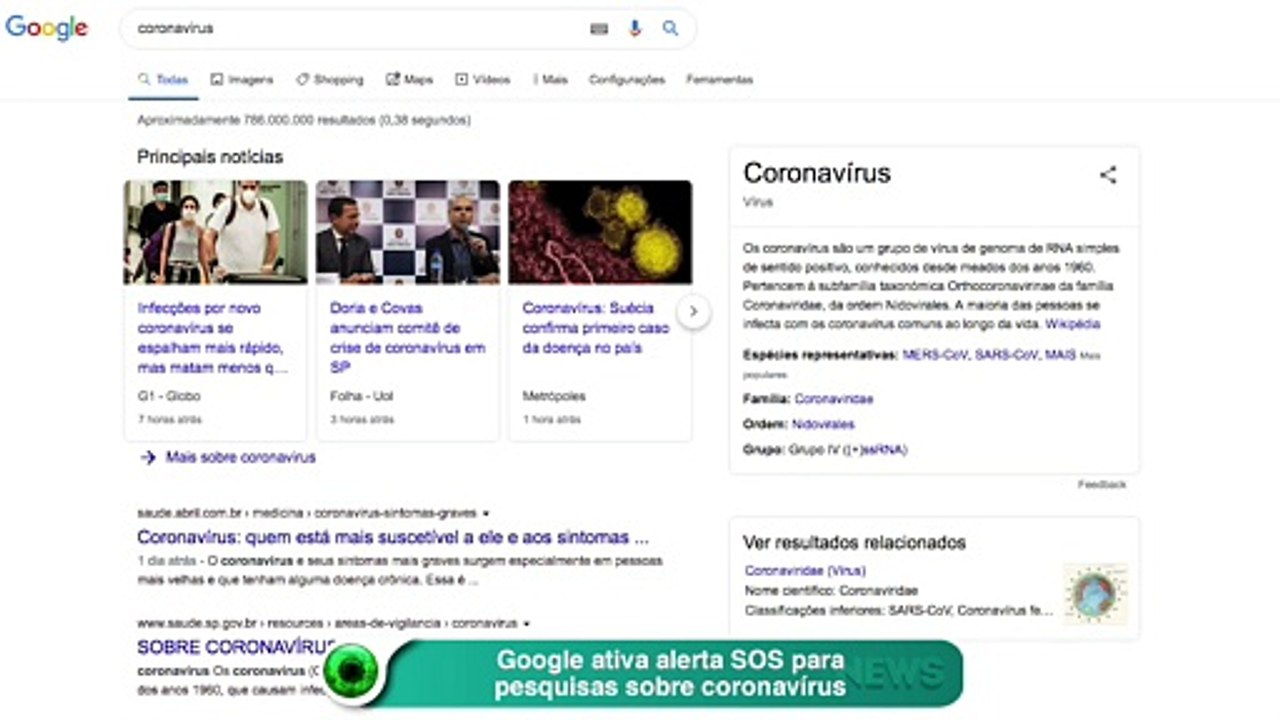Open 'SOBRE CORONAVÍRUS' search result
1280x720 pixels.
(x=237, y=647)
